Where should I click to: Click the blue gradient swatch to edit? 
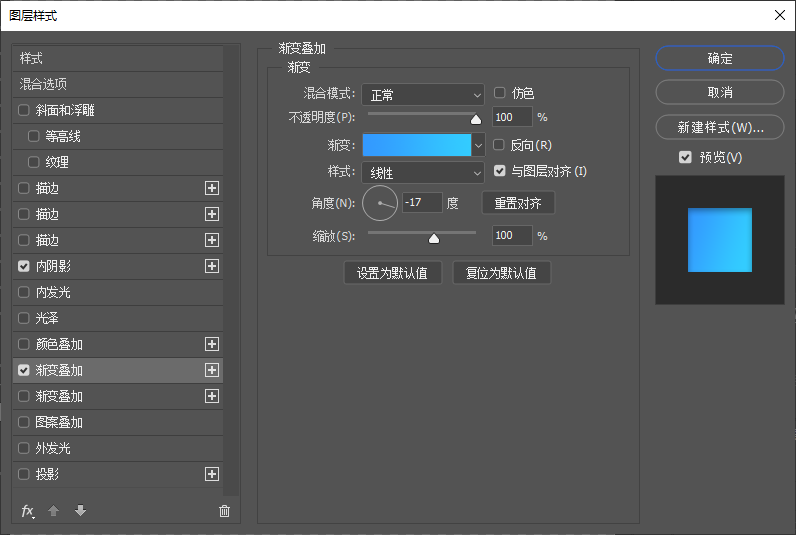point(417,145)
